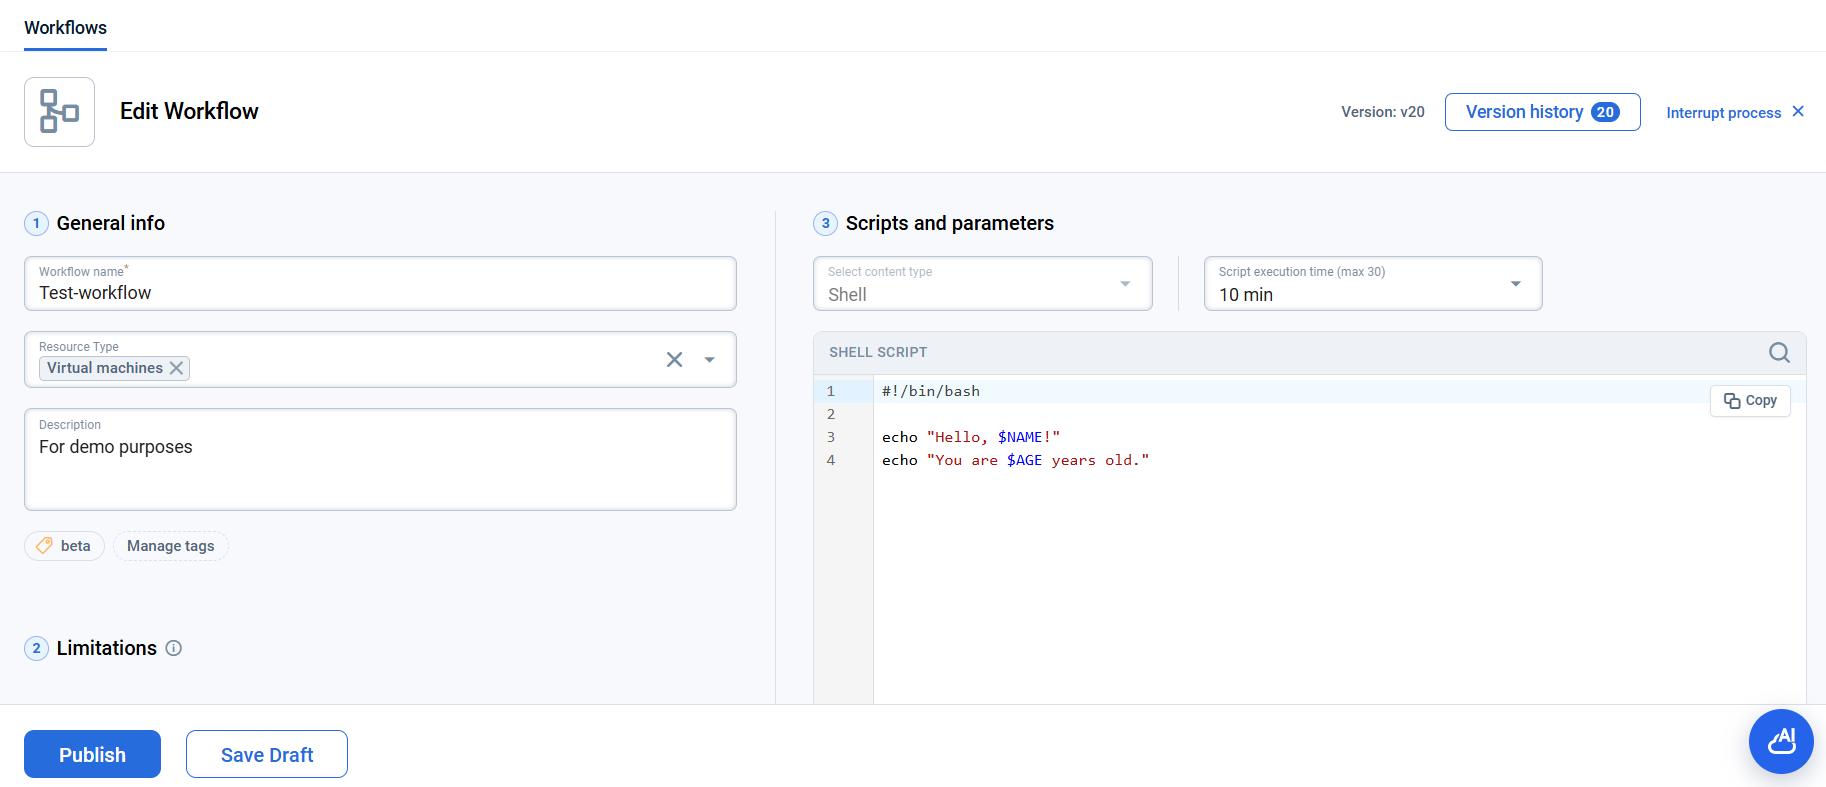Click the 'SHELL SCRIPT' header label
This screenshot has width=1826, height=787.
point(878,352)
